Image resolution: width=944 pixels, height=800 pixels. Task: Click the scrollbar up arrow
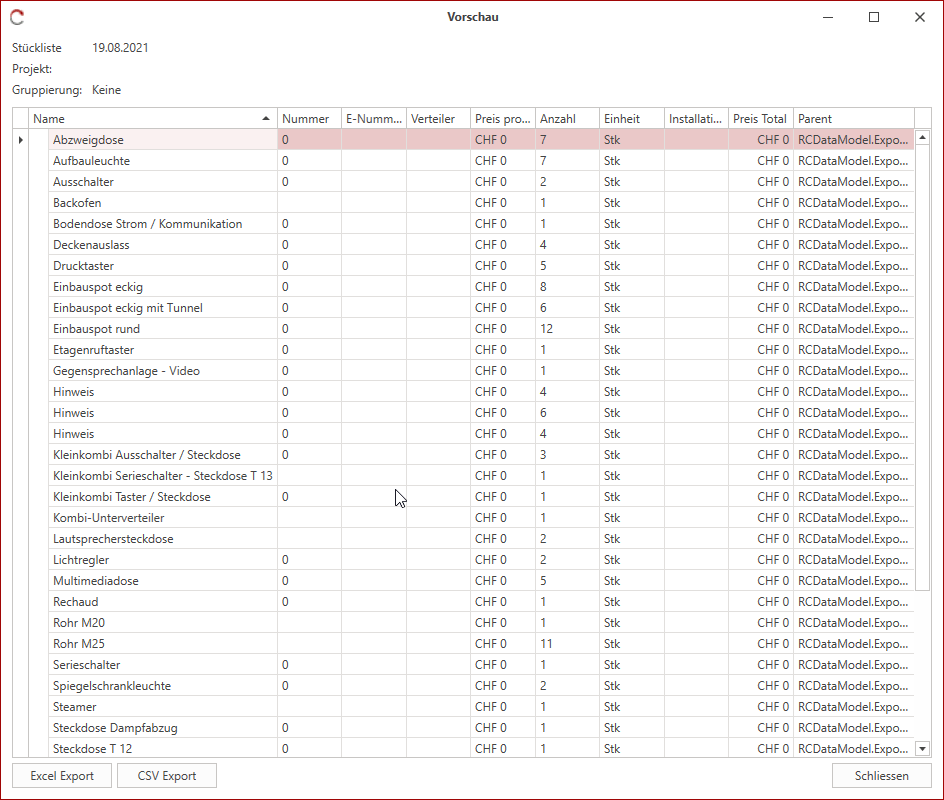point(922,138)
